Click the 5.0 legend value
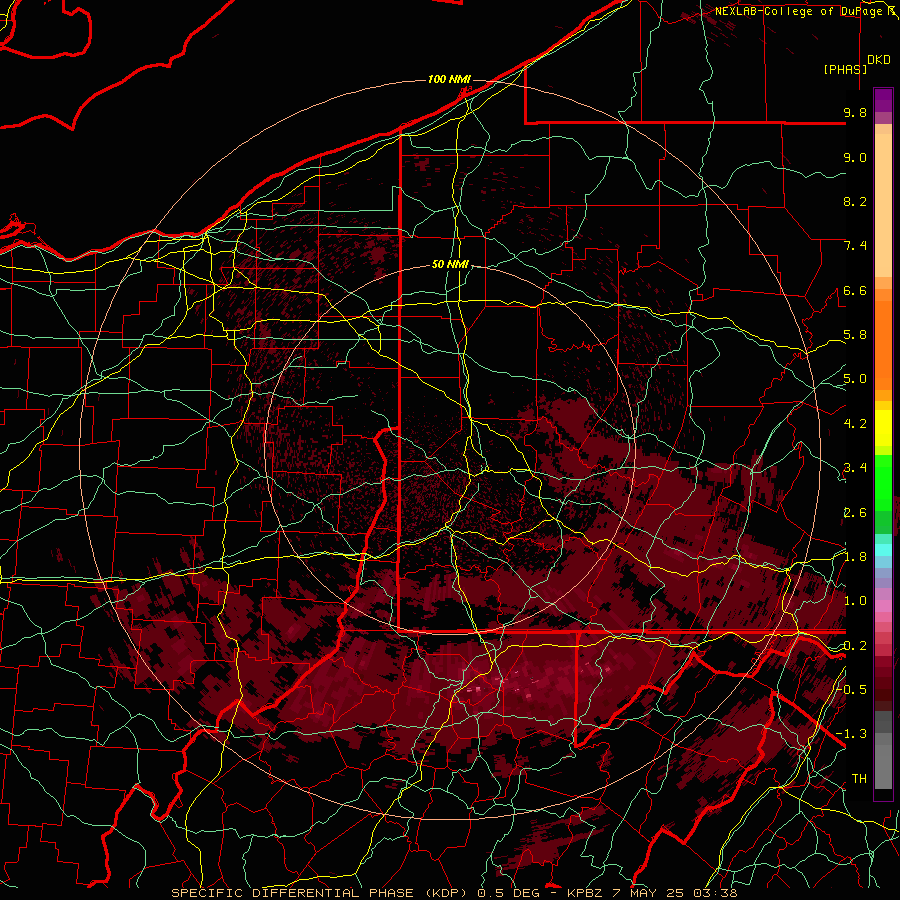 click(x=855, y=379)
